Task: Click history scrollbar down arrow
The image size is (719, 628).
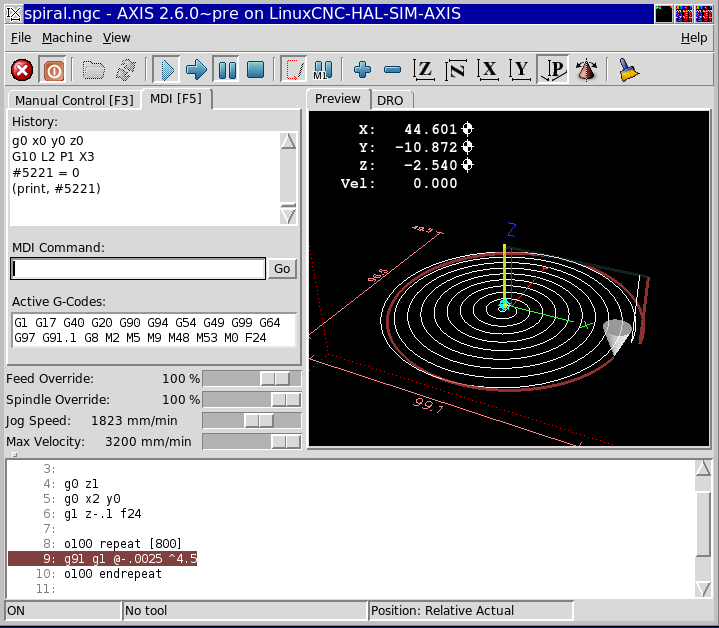Action: (x=288, y=215)
